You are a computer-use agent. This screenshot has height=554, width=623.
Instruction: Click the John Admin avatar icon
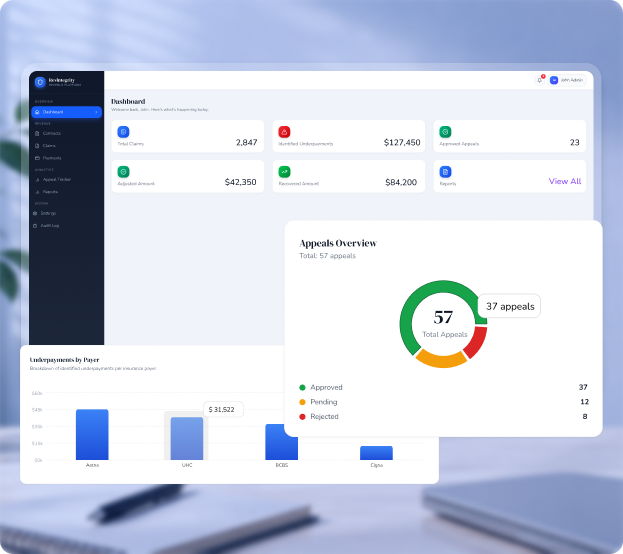click(x=553, y=80)
